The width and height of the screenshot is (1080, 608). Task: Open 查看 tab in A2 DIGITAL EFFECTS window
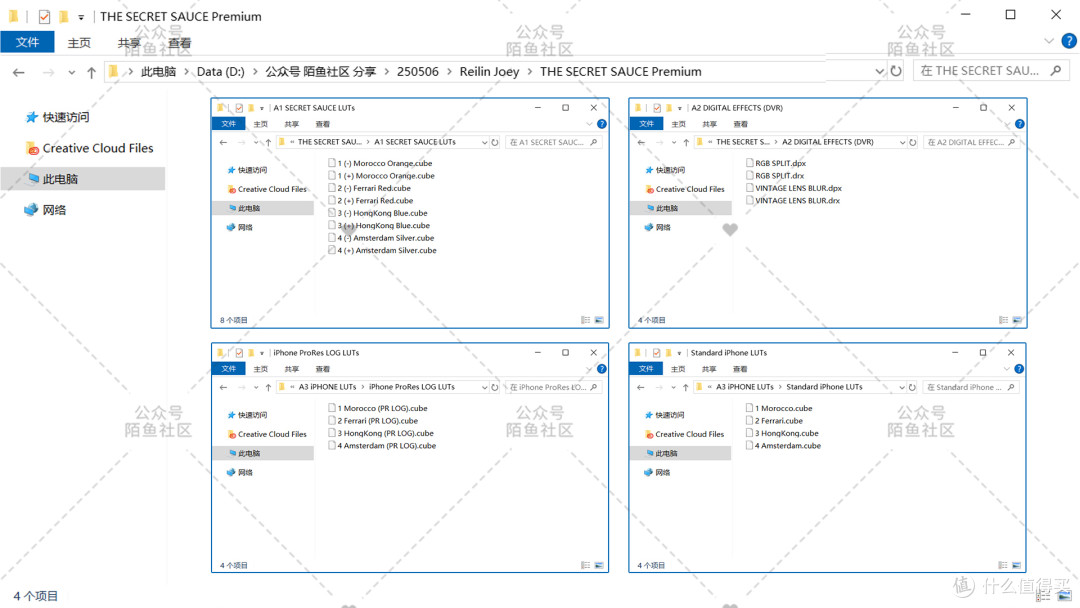point(740,124)
